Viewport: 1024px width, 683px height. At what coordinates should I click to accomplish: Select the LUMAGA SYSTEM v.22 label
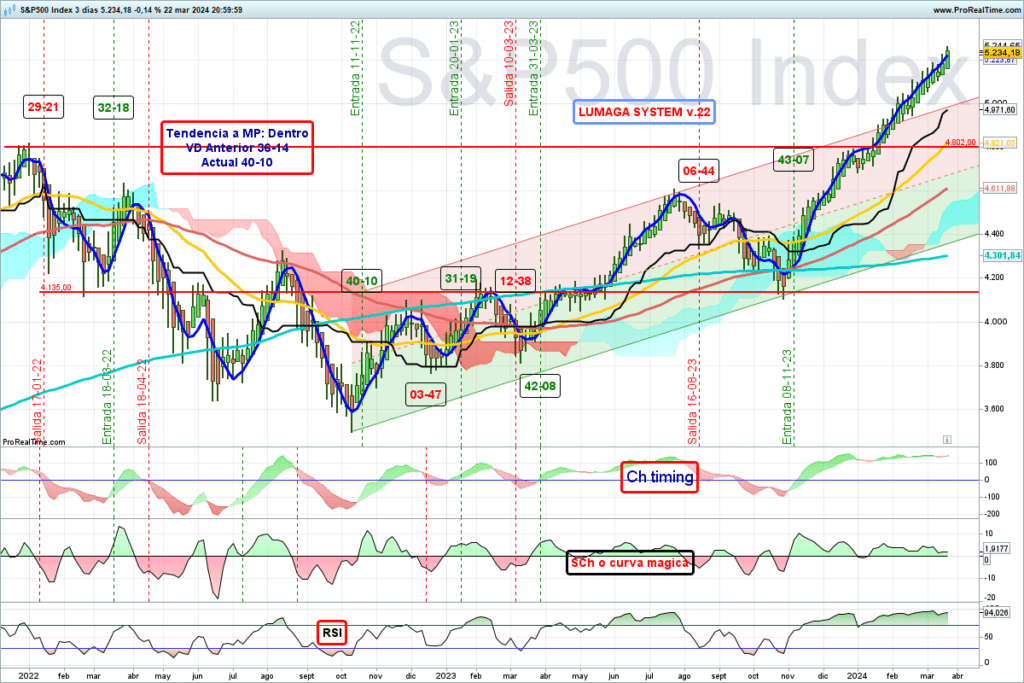644,112
